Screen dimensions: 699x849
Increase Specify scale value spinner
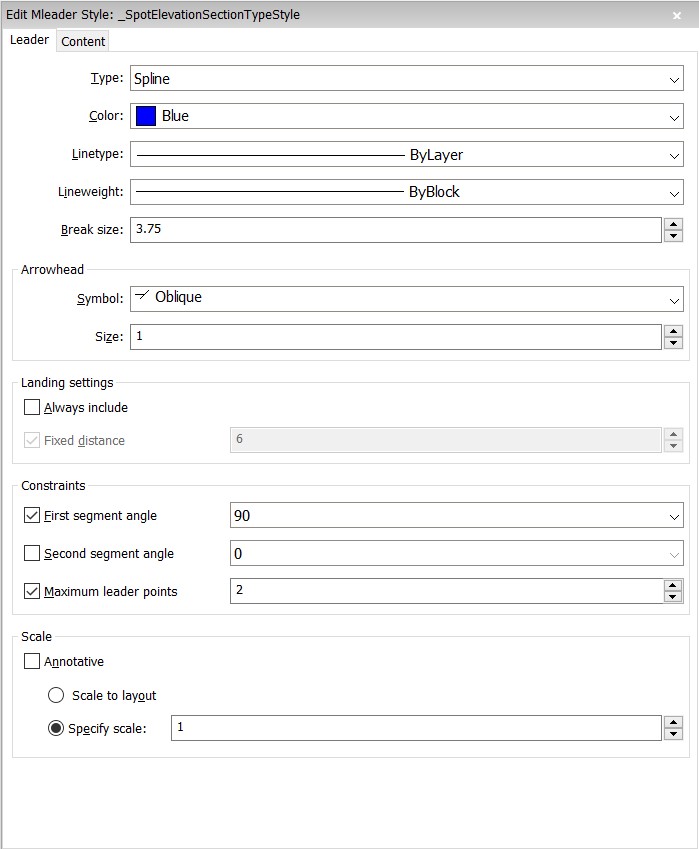coord(673,722)
